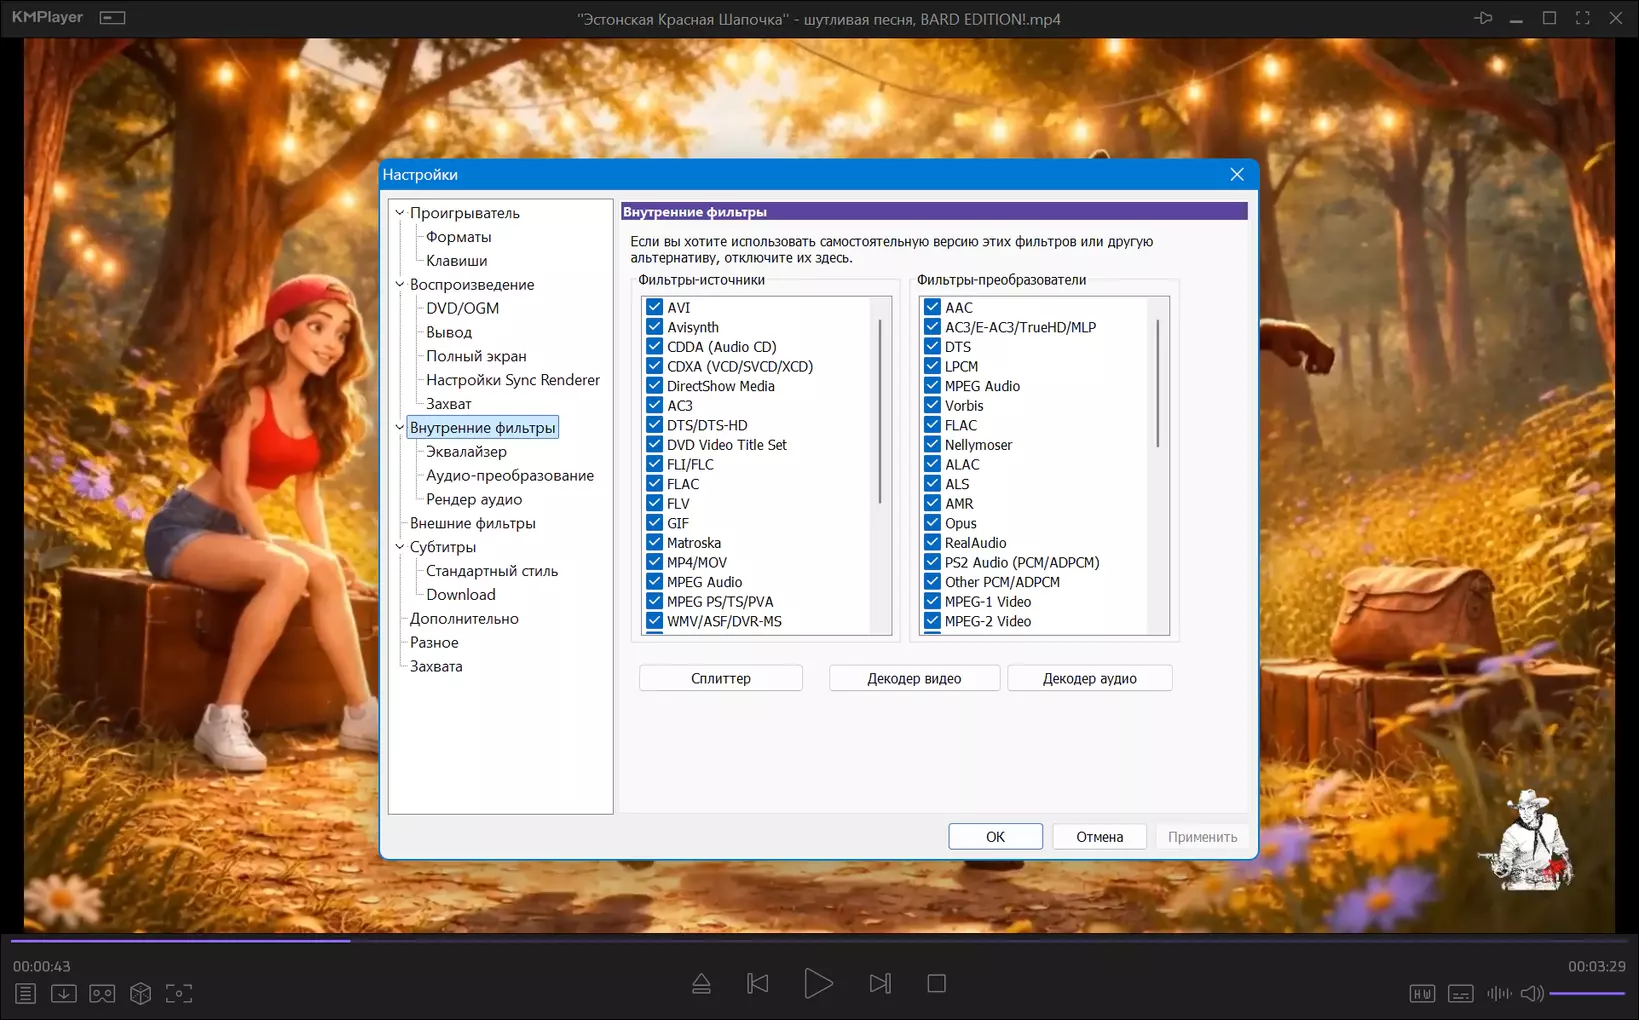Collapse the Воспроизведение tree node

400,284
